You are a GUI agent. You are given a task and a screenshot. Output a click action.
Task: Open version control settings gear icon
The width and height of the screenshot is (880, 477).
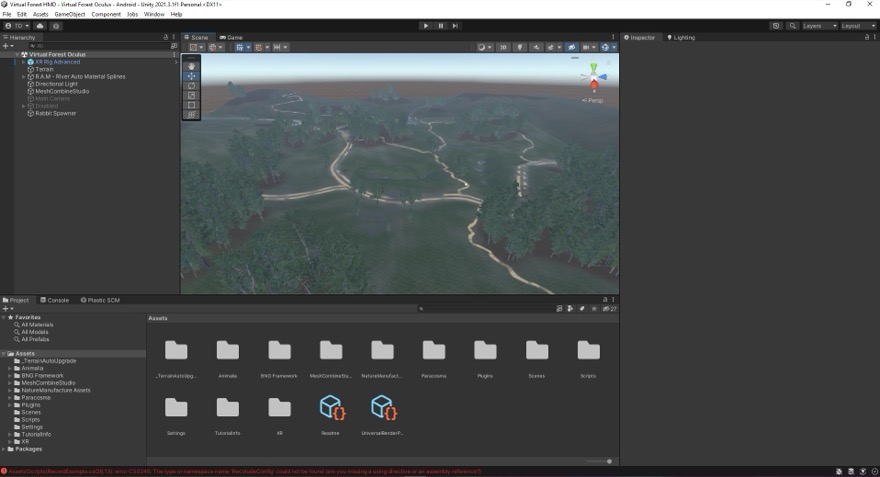(56, 26)
